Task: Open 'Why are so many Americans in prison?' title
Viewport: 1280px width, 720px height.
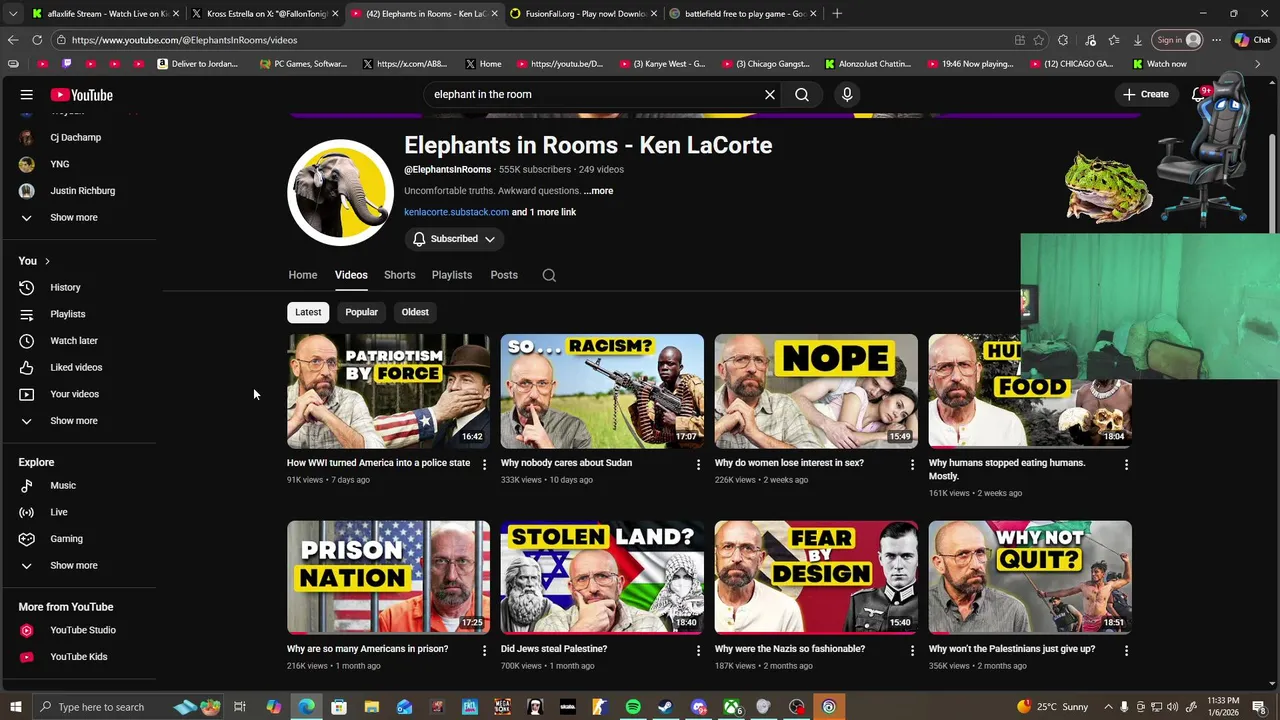Action: (x=367, y=649)
